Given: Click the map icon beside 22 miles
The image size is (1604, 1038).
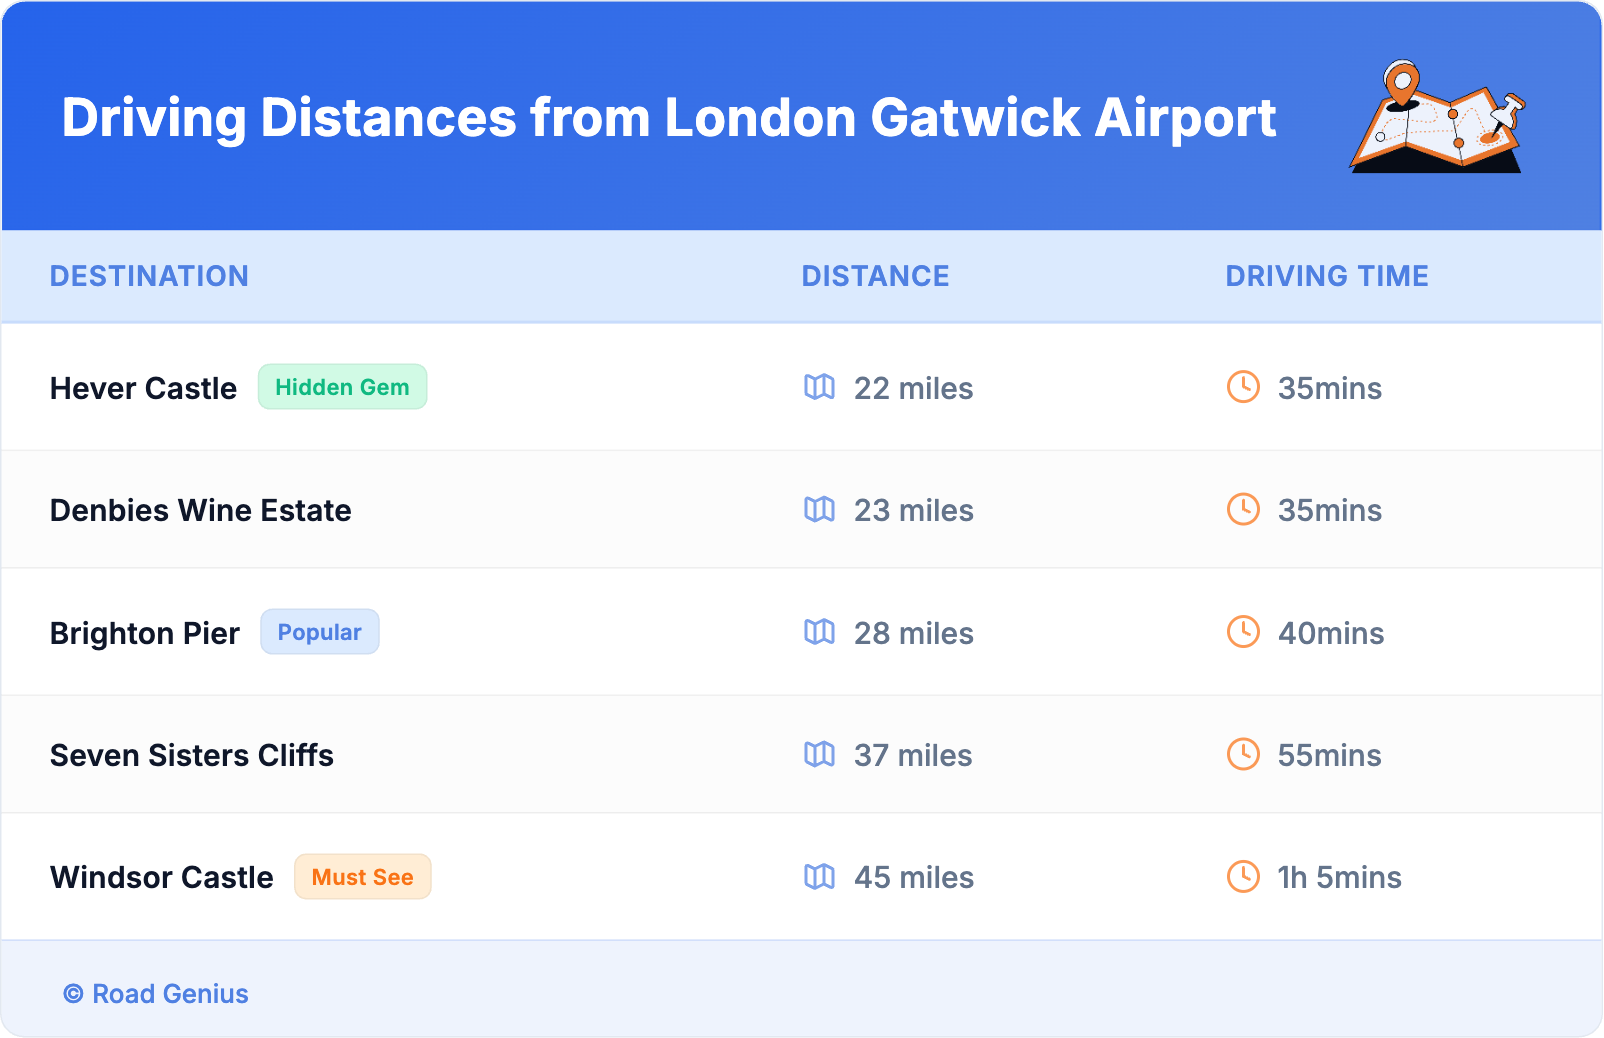Looking at the screenshot, I should pyautogui.click(x=819, y=387).
